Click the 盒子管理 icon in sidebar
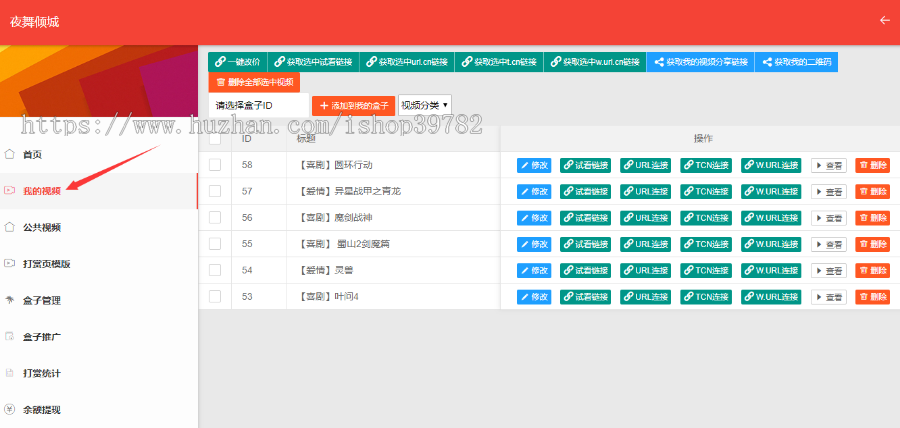Screen dimensions: 900x428 [10, 300]
